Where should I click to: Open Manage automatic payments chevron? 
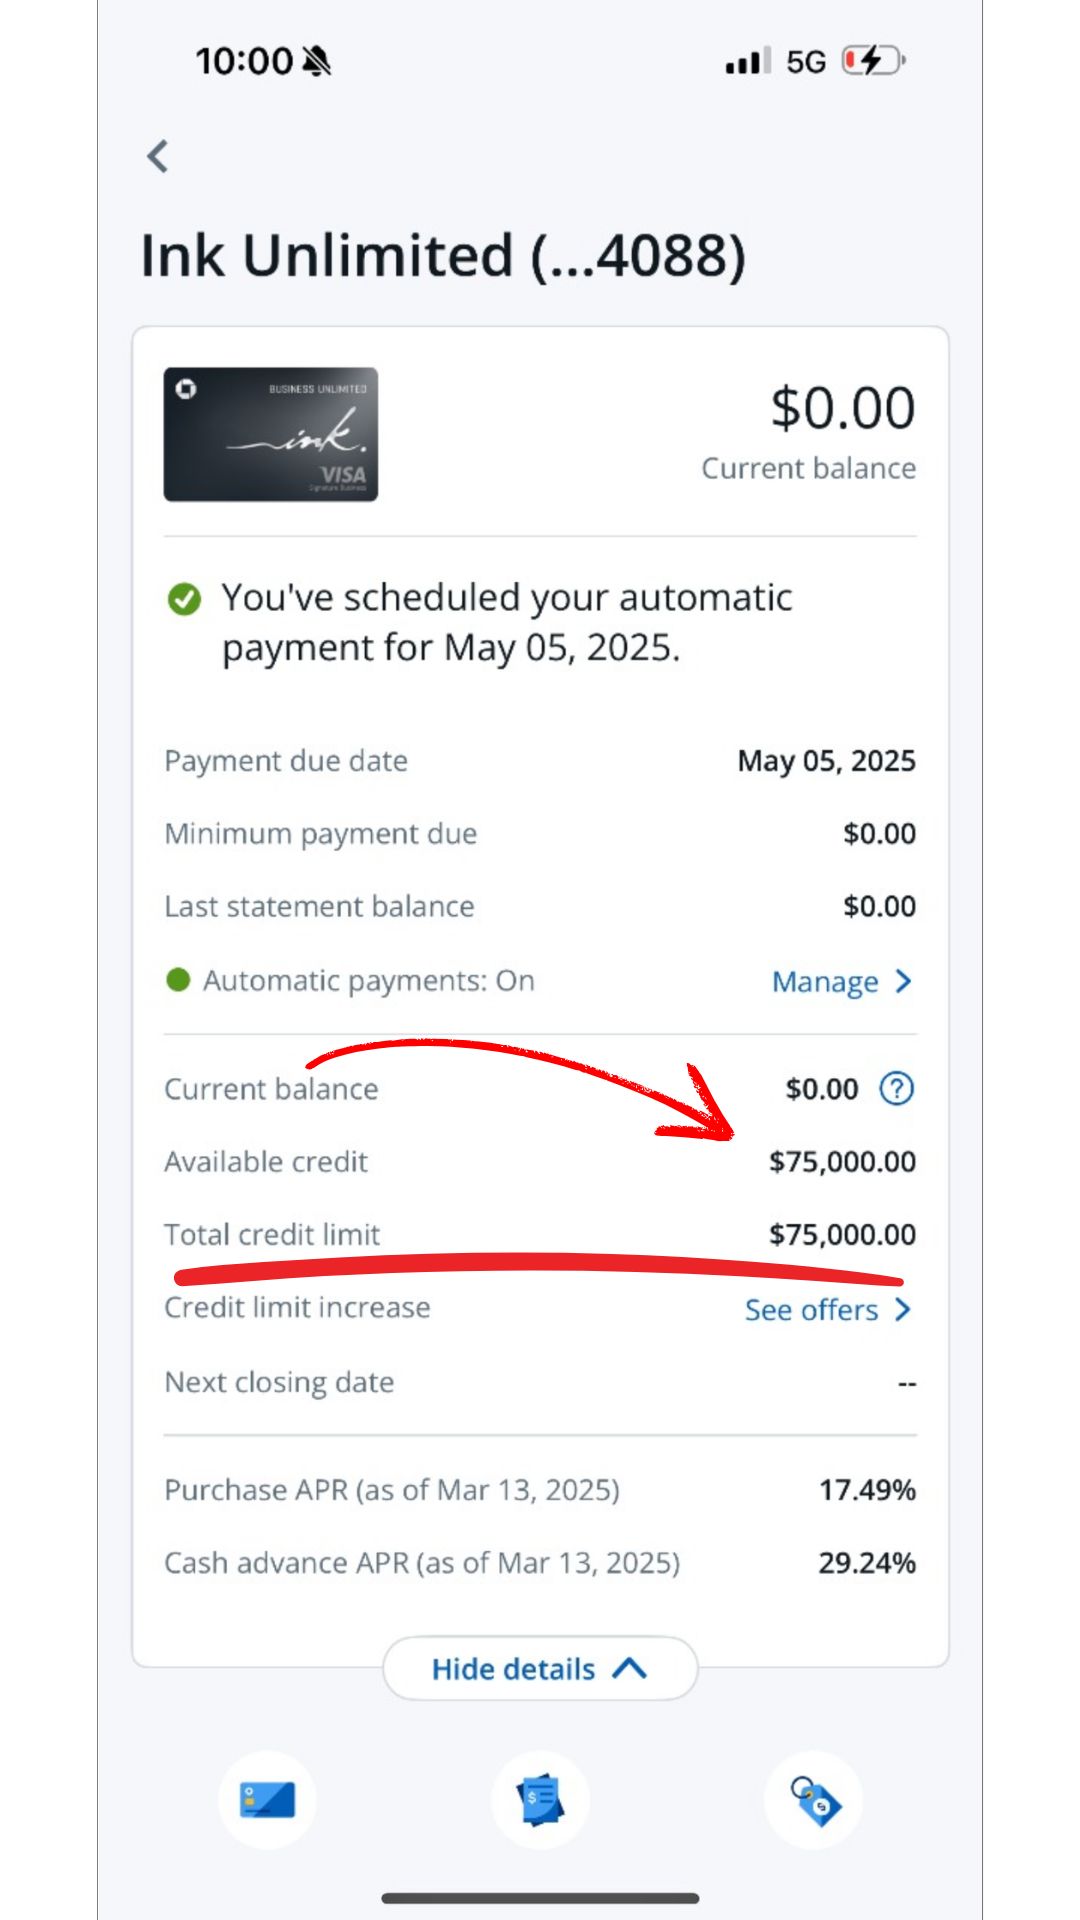point(904,981)
